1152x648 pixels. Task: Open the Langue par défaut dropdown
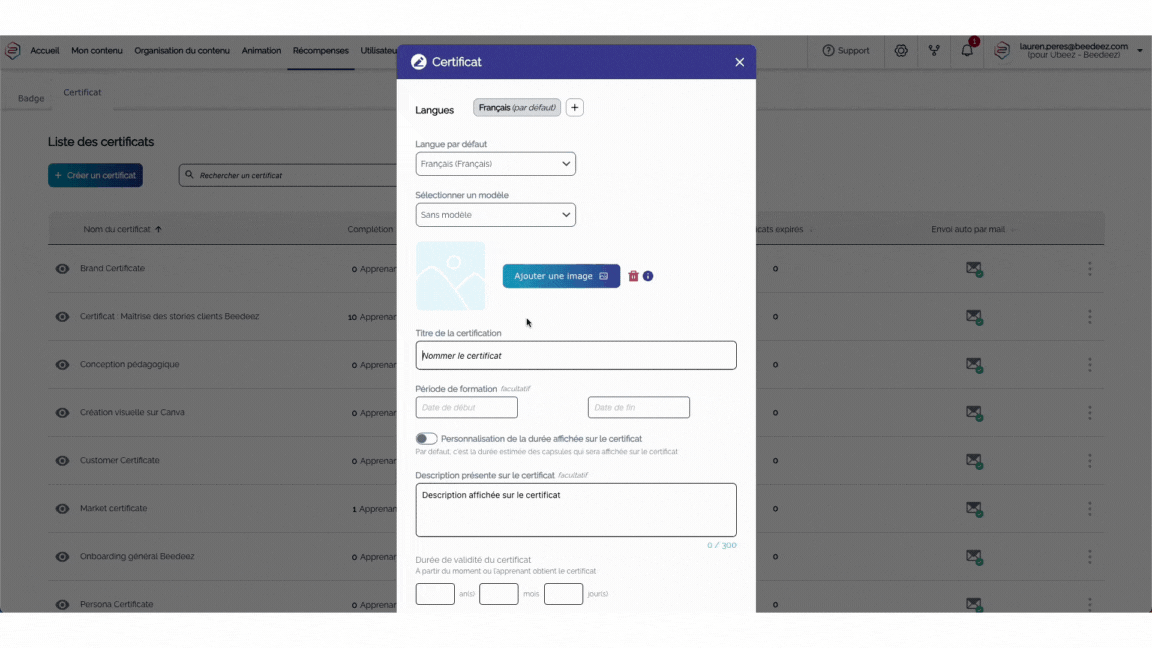click(495, 164)
